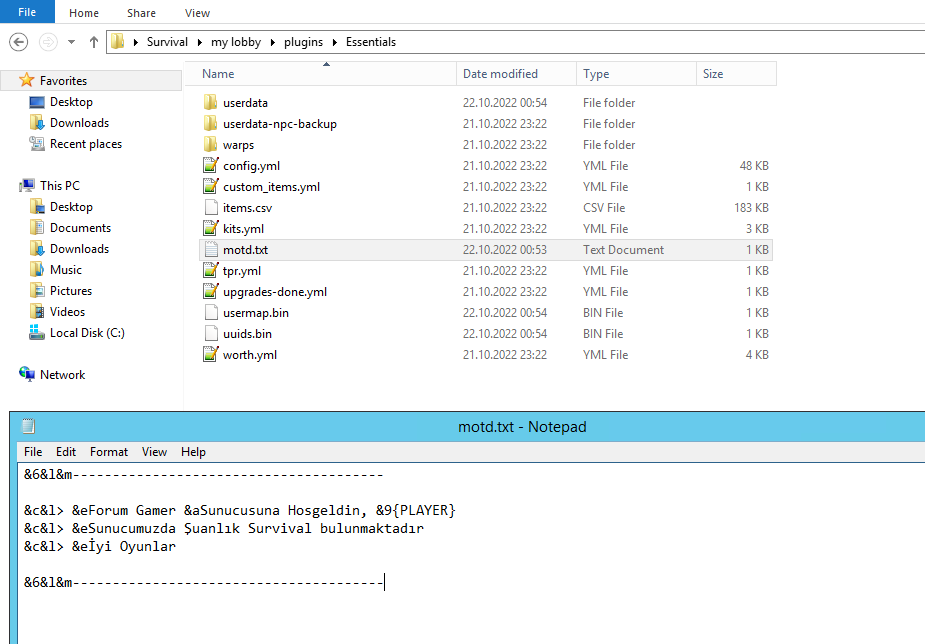
Task: Open Desktop under This PC
Action: click(x=71, y=207)
